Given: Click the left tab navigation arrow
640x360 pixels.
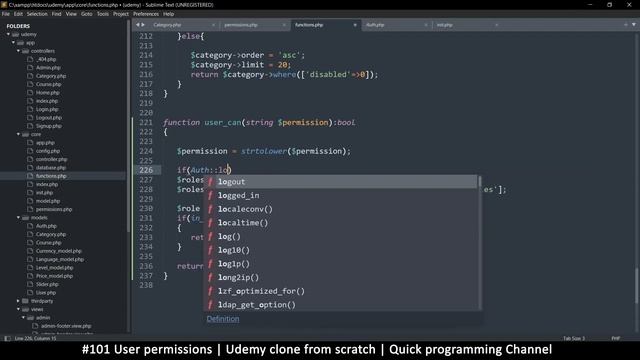Looking at the screenshot, I should click(138, 25).
